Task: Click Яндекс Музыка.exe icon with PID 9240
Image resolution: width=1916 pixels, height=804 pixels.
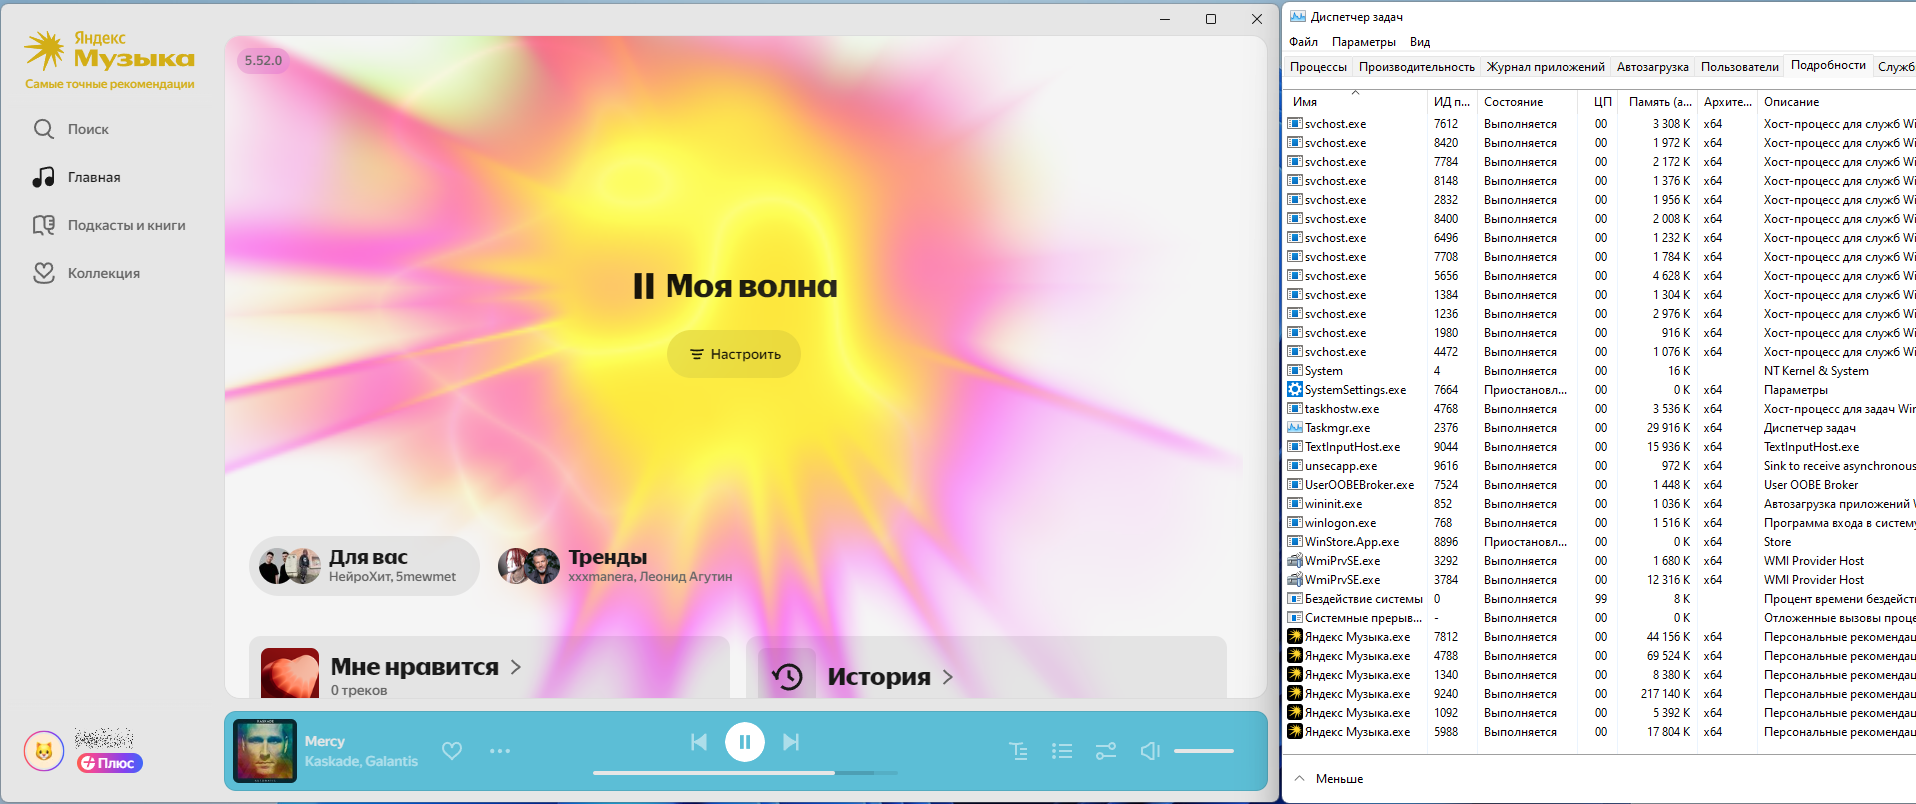Action: (x=1295, y=694)
